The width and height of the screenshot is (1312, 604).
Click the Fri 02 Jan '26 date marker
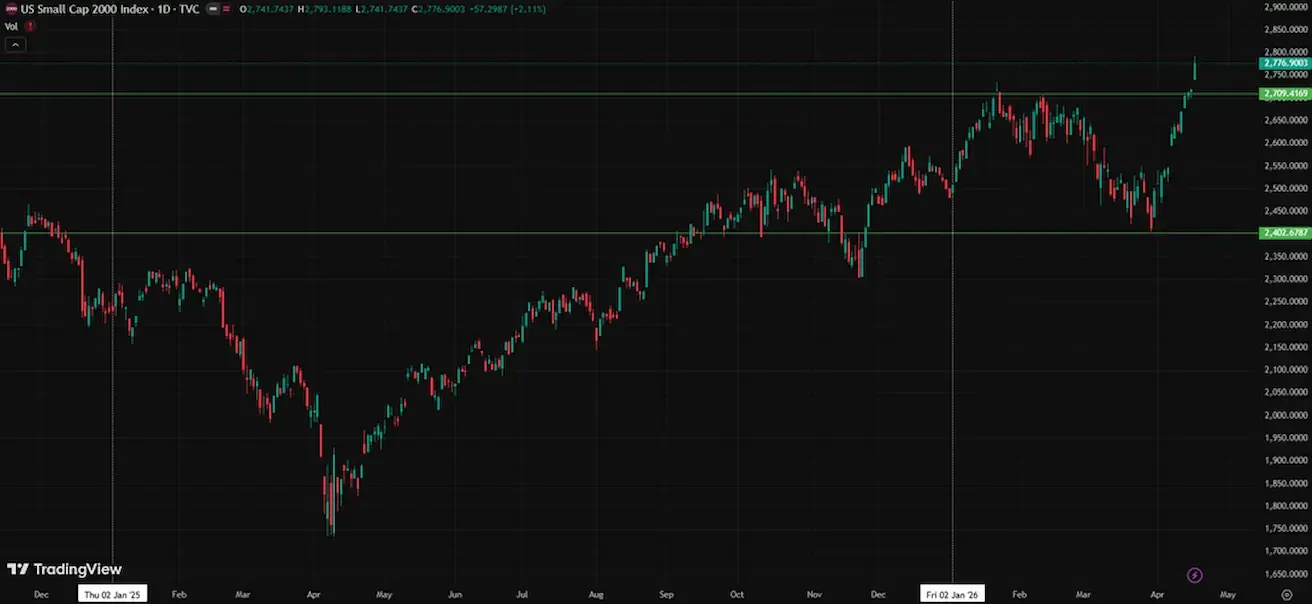point(952,594)
